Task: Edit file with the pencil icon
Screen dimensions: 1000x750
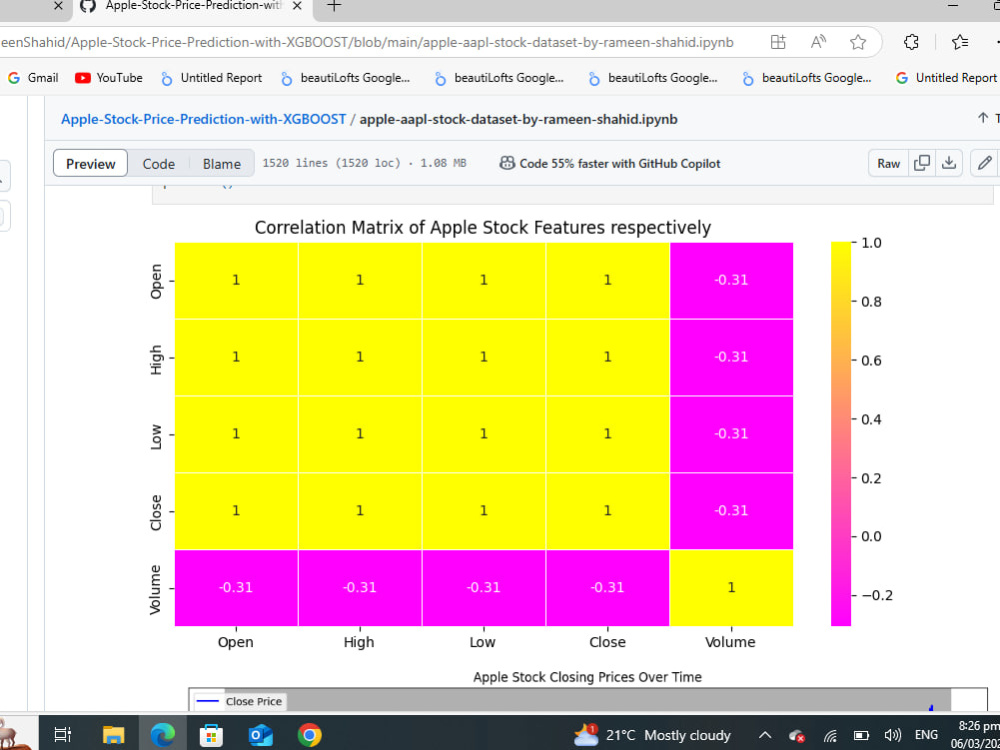Action: click(984, 163)
